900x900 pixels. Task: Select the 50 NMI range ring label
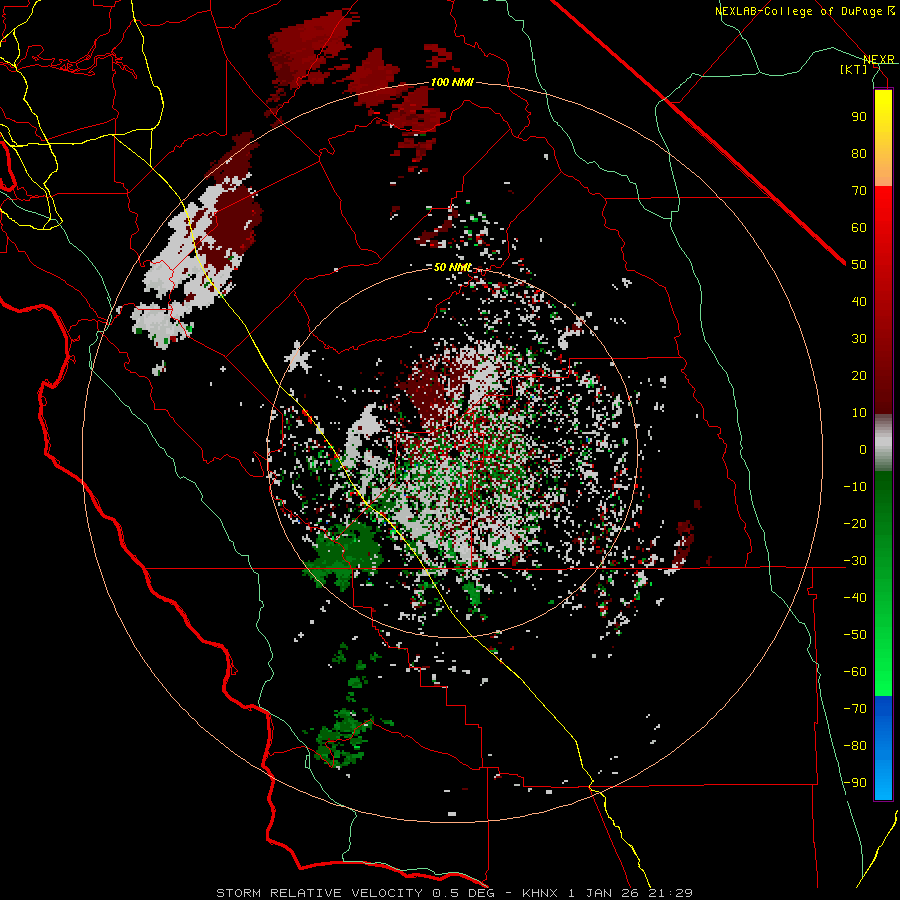pyautogui.click(x=453, y=267)
